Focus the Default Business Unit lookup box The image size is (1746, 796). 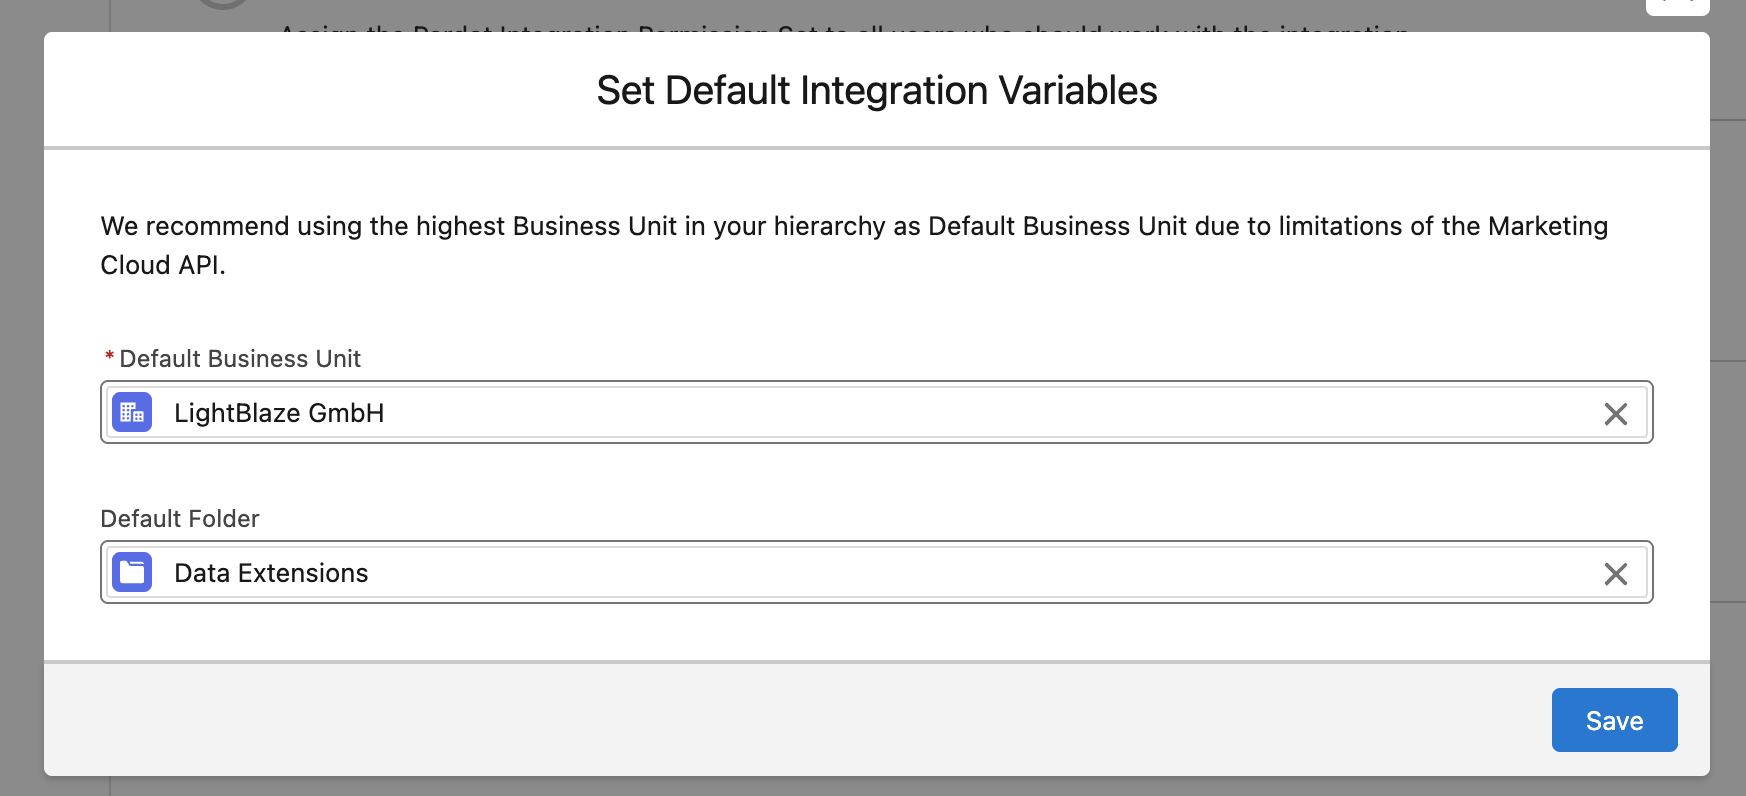(x=900, y=413)
